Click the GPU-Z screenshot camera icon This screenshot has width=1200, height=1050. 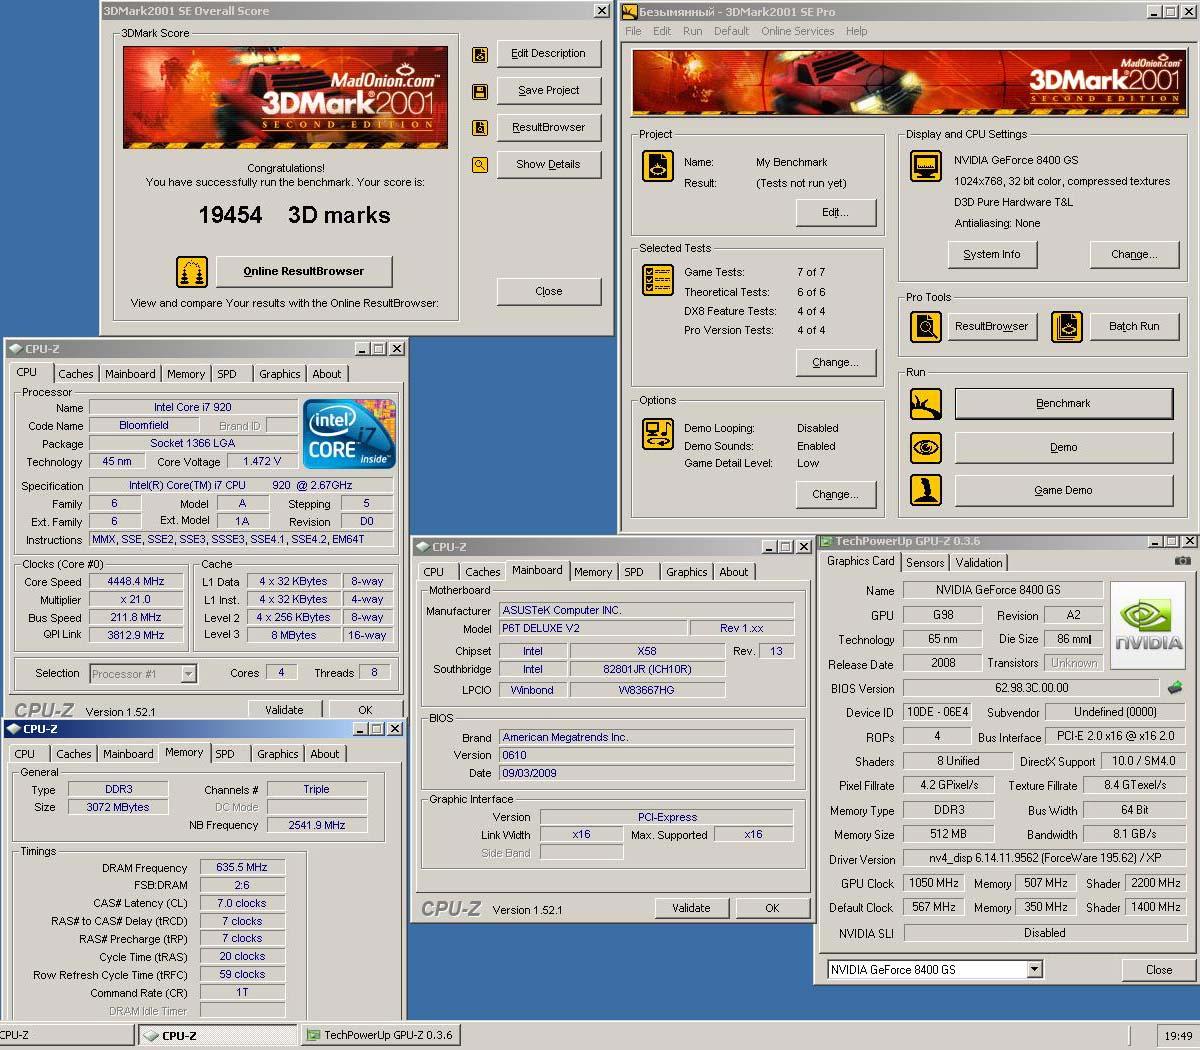click(1182, 561)
